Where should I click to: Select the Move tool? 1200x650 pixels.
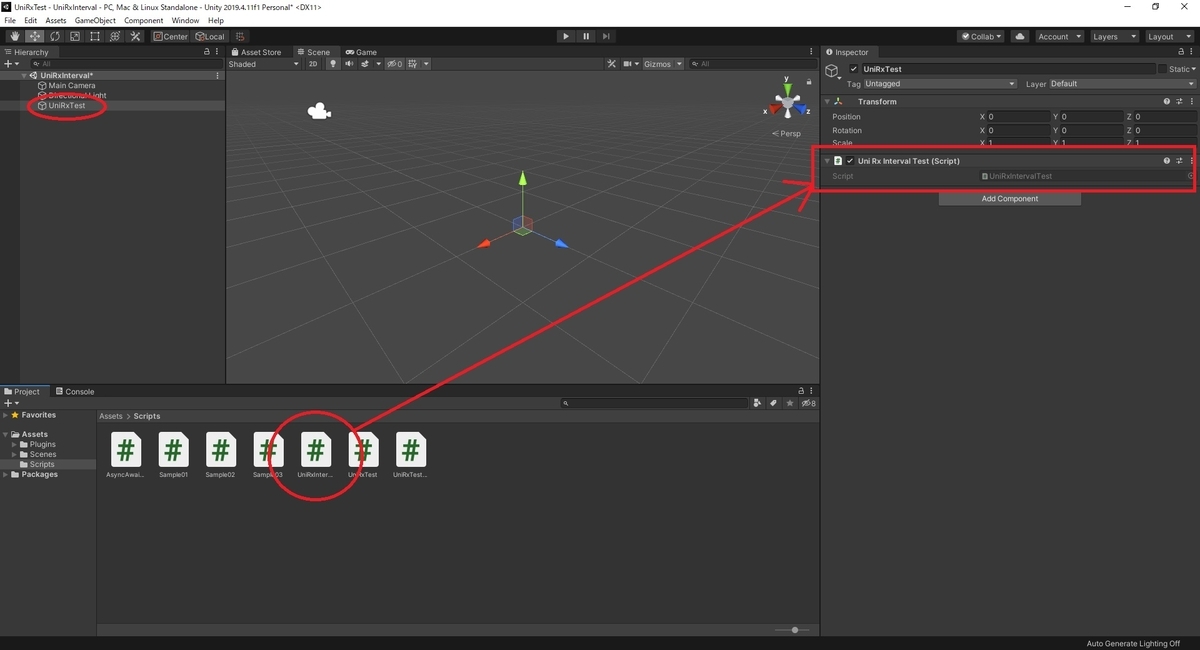pyautogui.click(x=33, y=36)
